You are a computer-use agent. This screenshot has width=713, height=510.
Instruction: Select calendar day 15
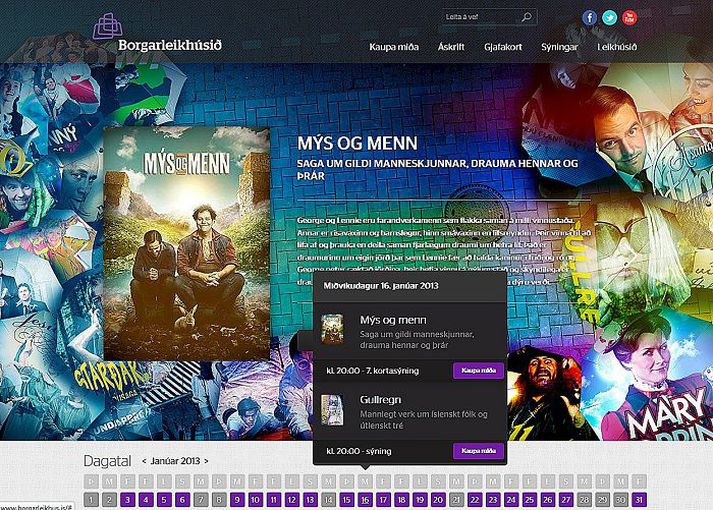(347, 500)
